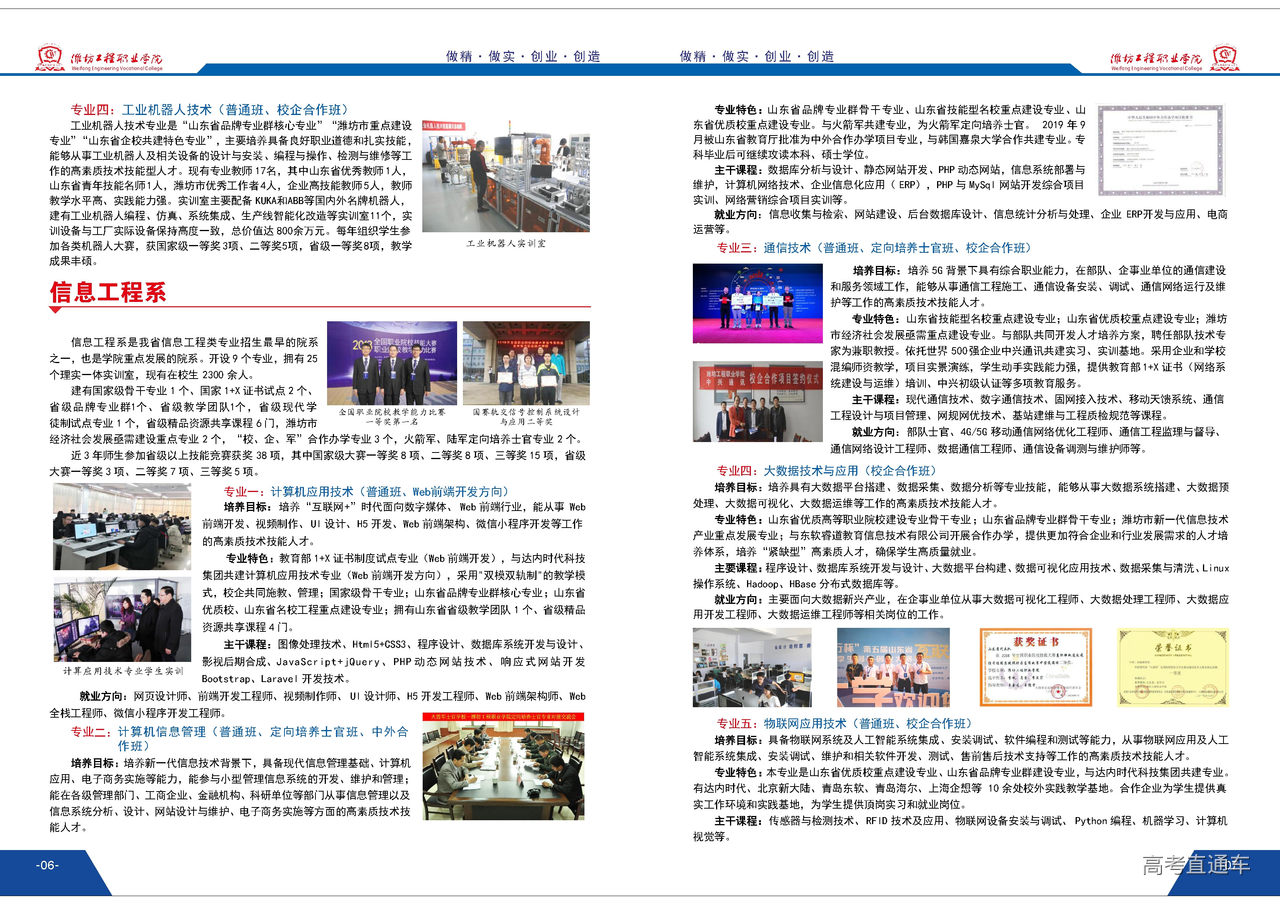This screenshot has width=1280, height=905.
Task: Click the page number -06- in footer
Action: point(48,866)
